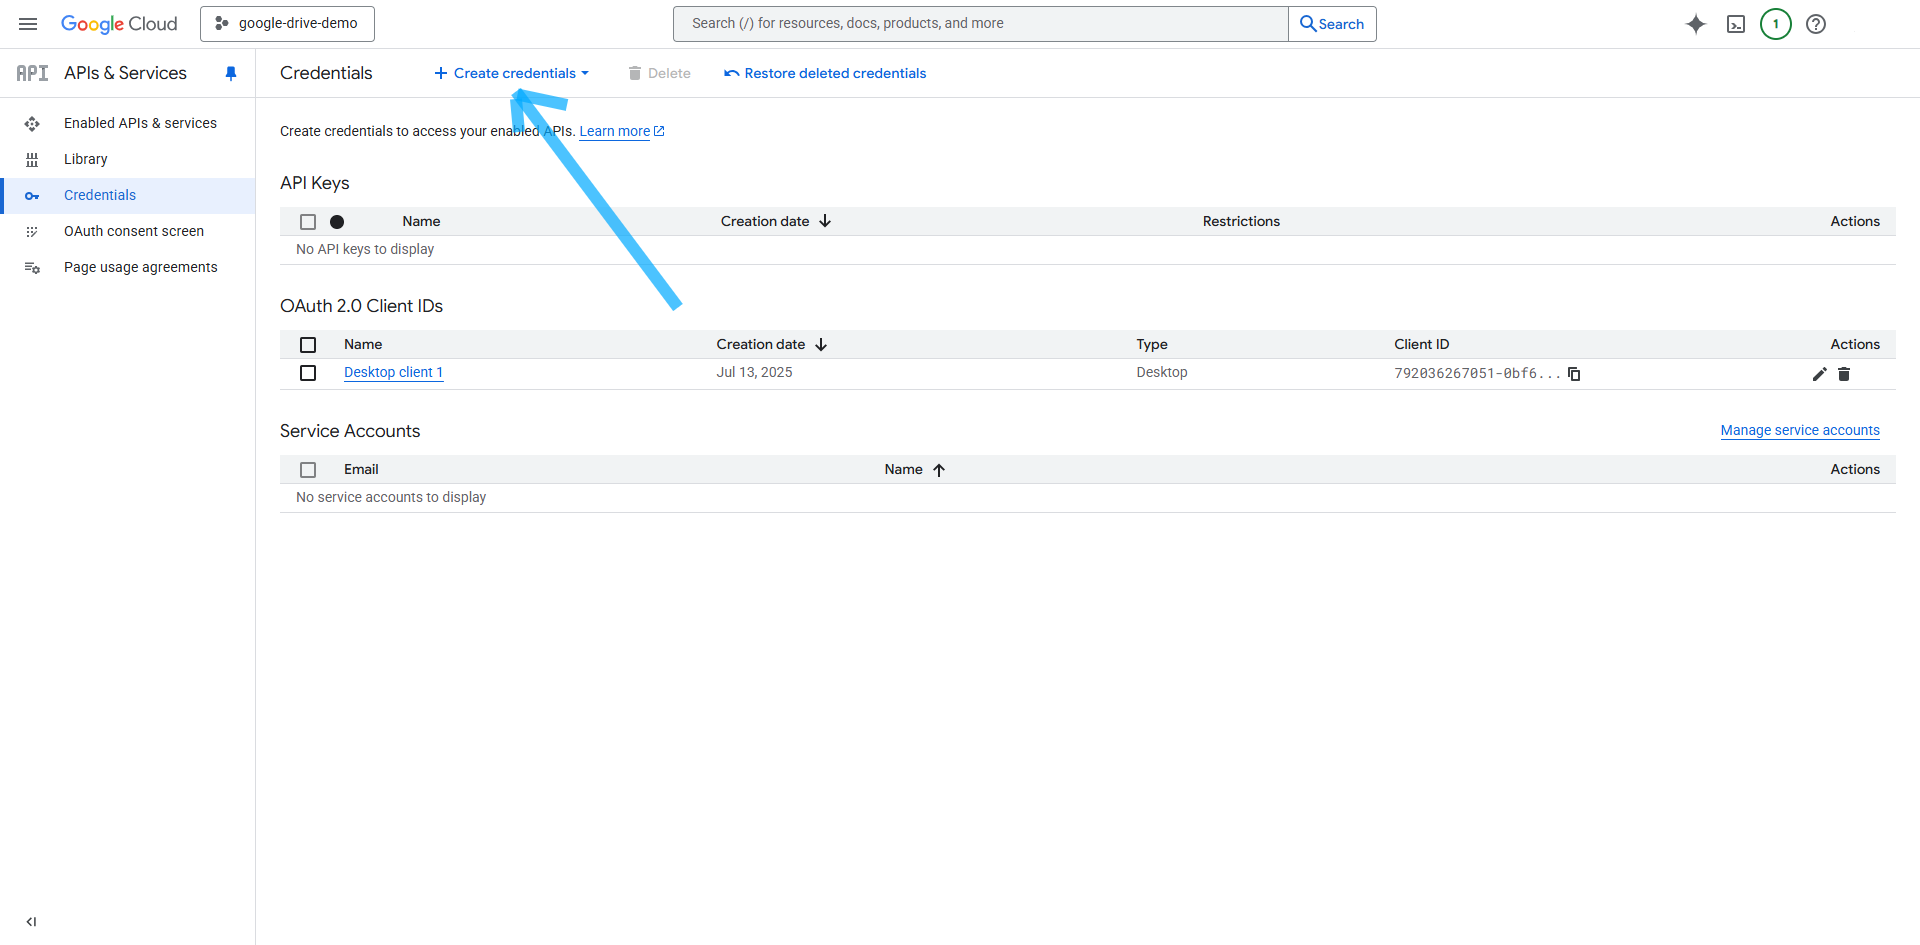Viewport: 1920px width, 945px height.
Task: Select all OAuth 2.0 Client IDs checkbox
Action: (x=308, y=345)
